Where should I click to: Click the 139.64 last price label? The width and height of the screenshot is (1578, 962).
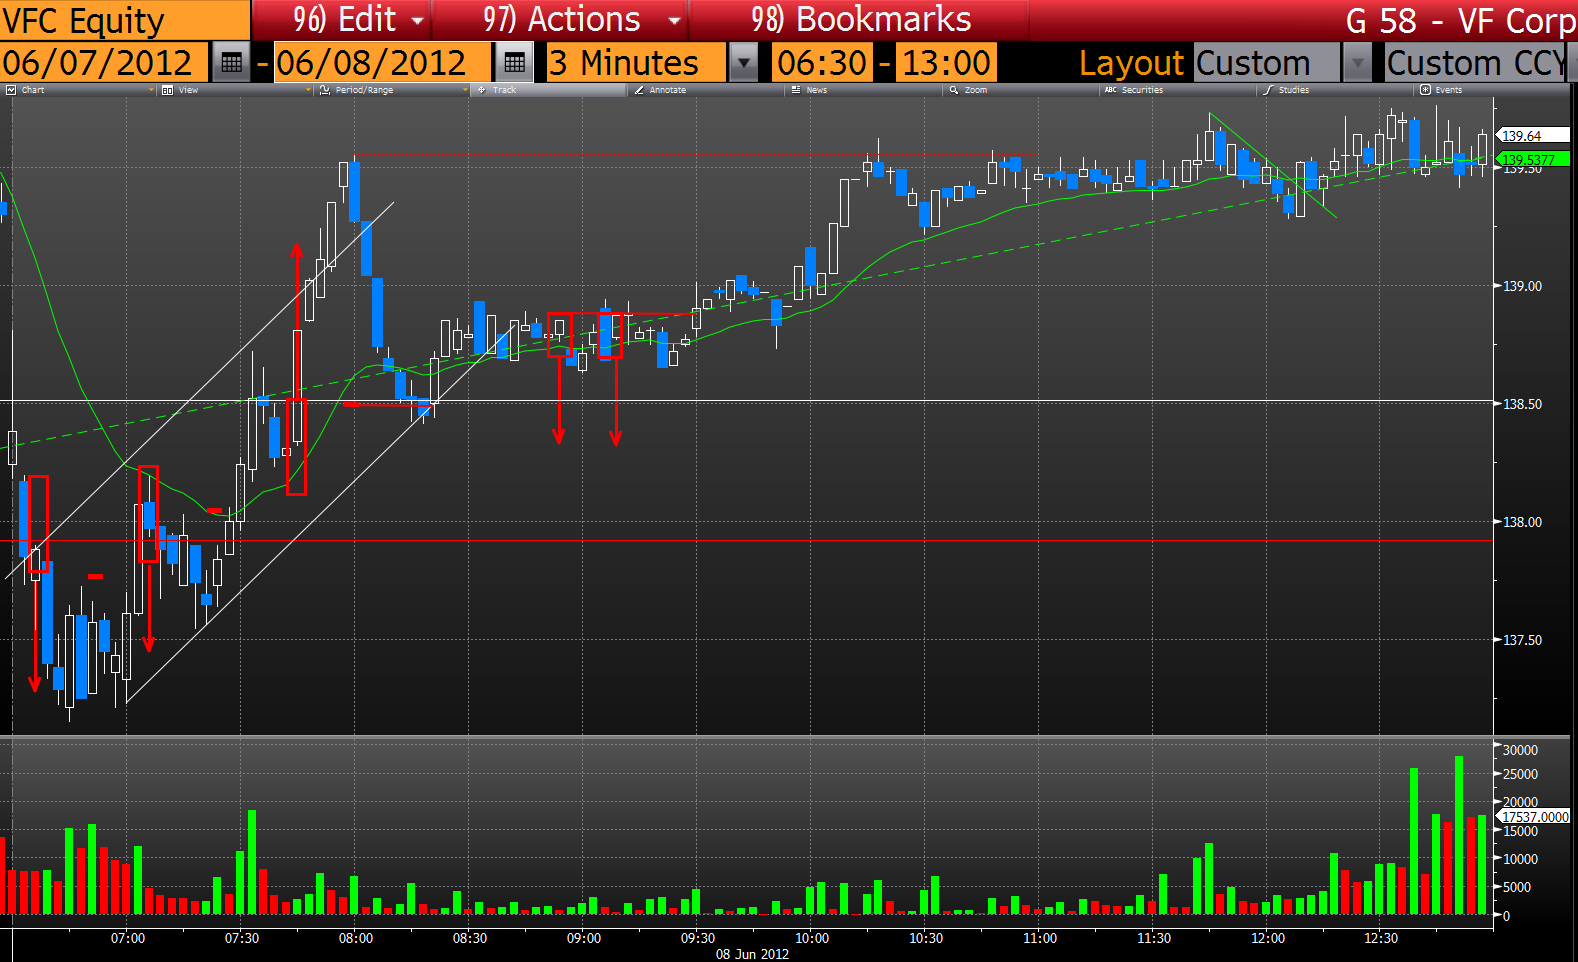(x=1531, y=136)
